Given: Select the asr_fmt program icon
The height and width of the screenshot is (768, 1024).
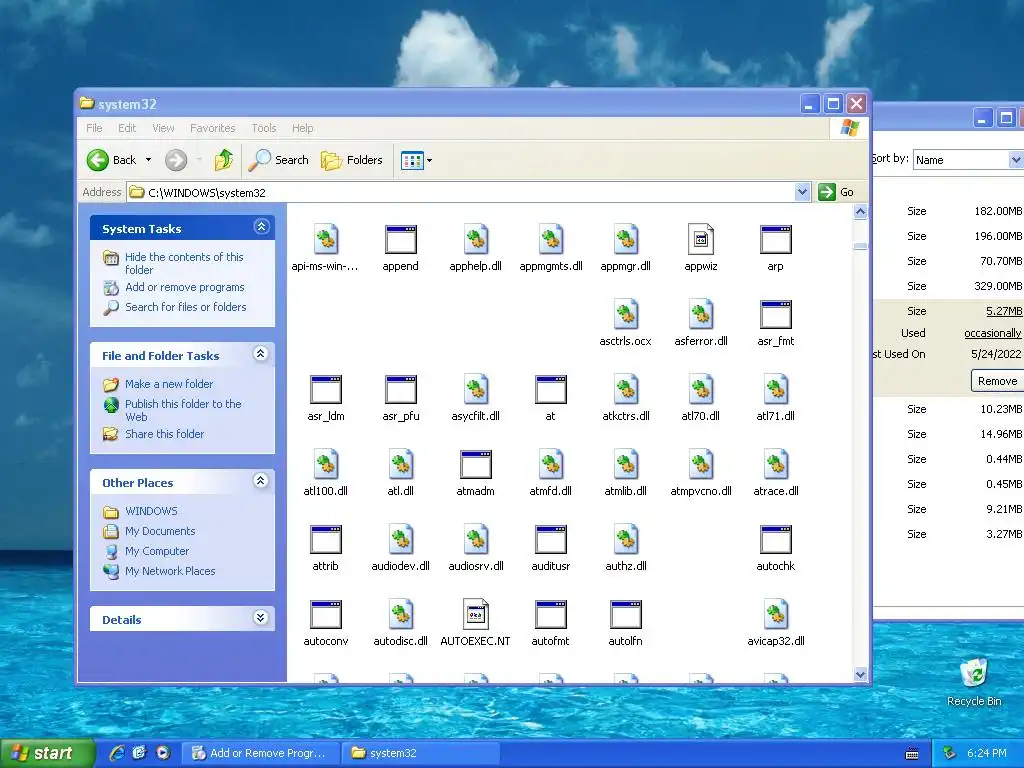Looking at the screenshot, I should [776, 322].
